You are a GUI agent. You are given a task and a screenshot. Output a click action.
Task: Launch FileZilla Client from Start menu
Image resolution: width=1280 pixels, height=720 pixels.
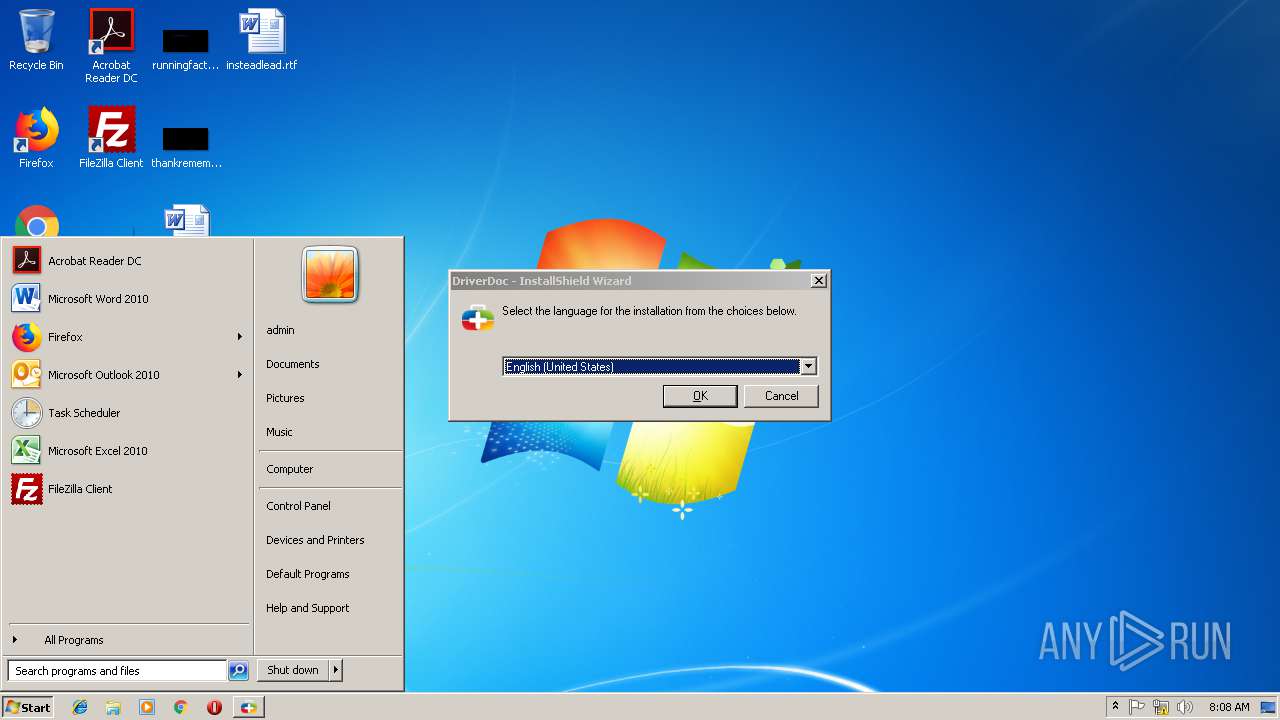(x=127, y=489)
